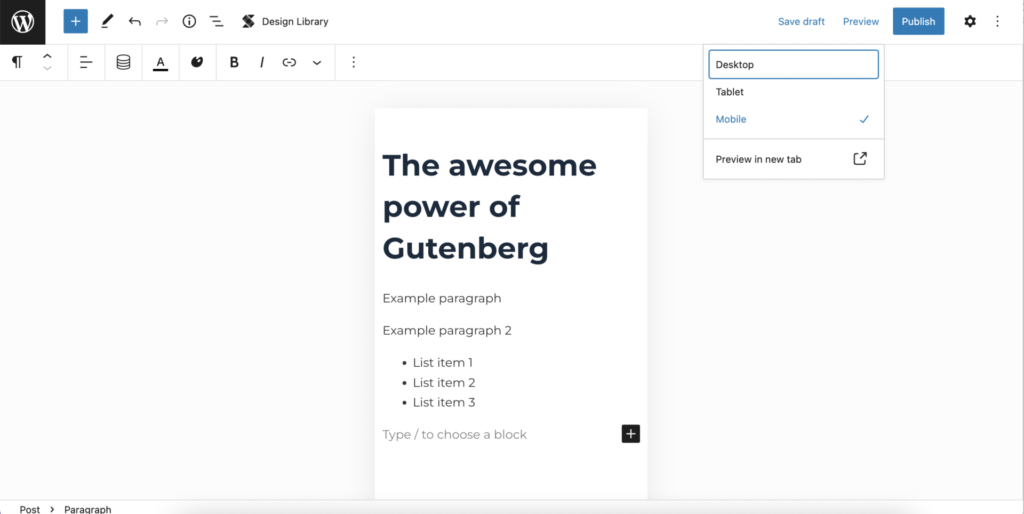Open the text color picker
This screenshot has height=514, width=1024.
pyautogui.click(x=160, y=62)
